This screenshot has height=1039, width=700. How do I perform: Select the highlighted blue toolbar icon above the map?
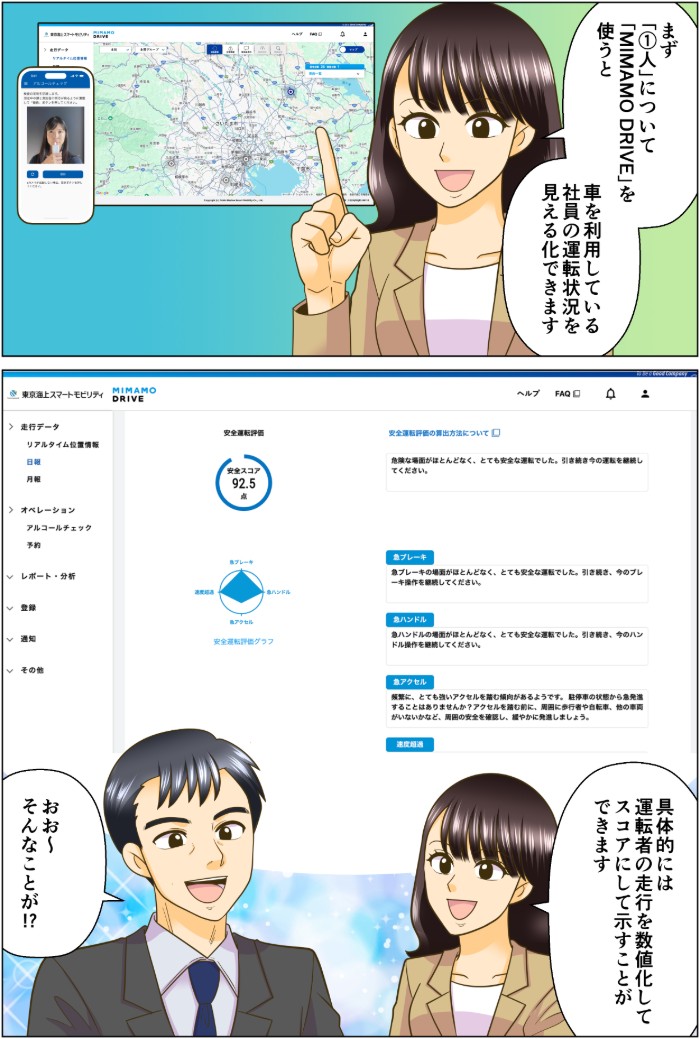(214, 49)
